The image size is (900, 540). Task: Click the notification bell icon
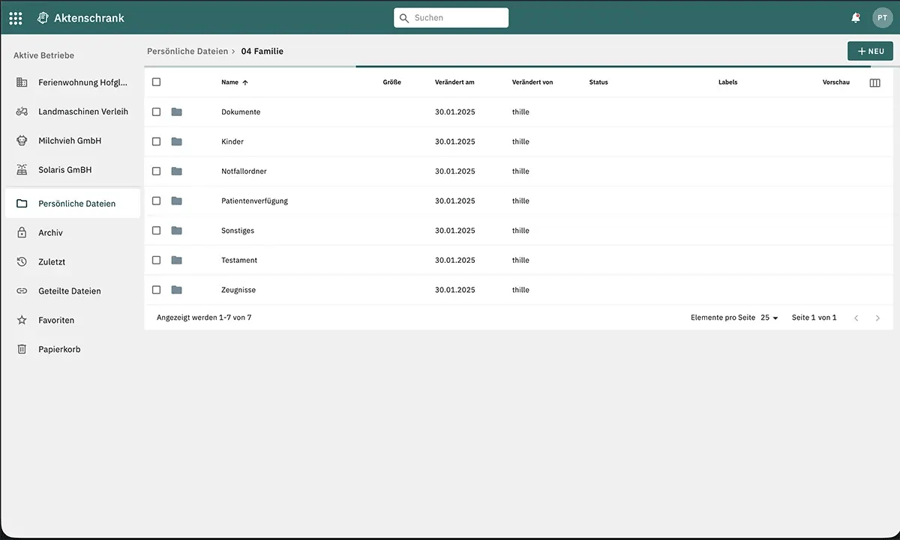click(855, 18)
